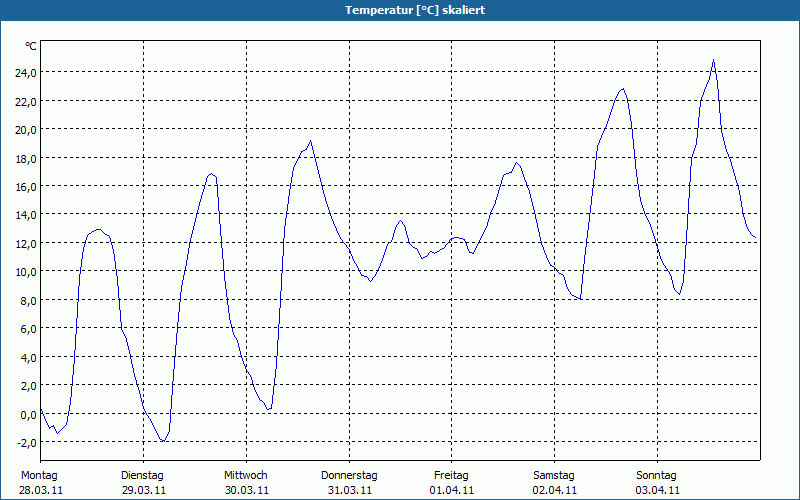Click the lowest curve point on Dienstag morning
This screenshot has width=800, height=500.
pos(163,441)
